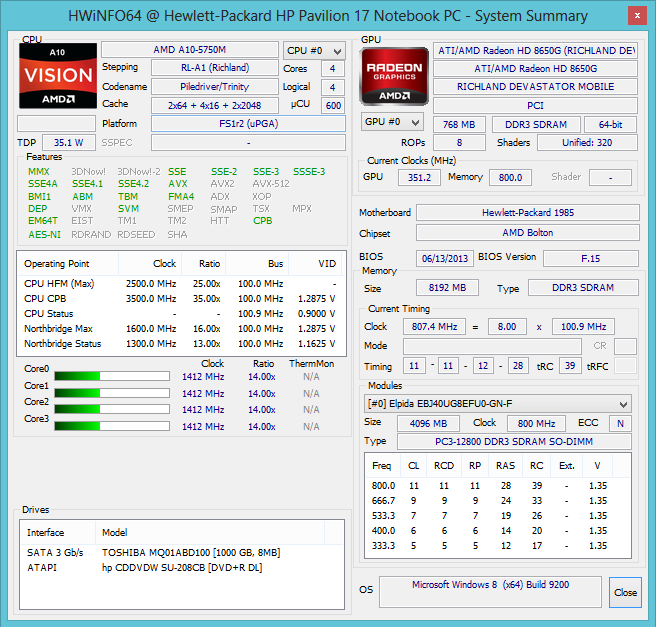Select the hp CDDVDW SU-208CB drive row
This screenshot has width=656, height=627.
pyautogui.click(x=182, y=568)
